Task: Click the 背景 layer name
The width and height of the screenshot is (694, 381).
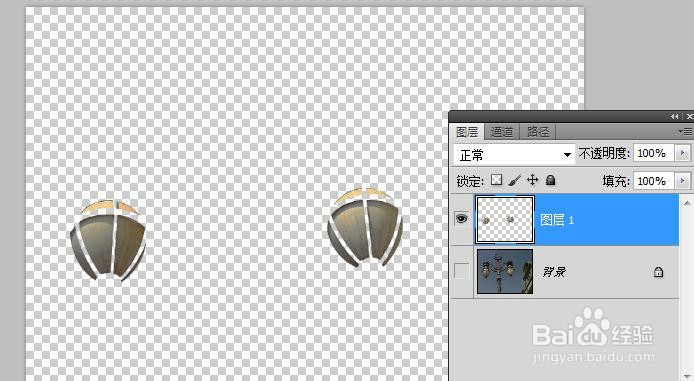Action: pos(554,272)
